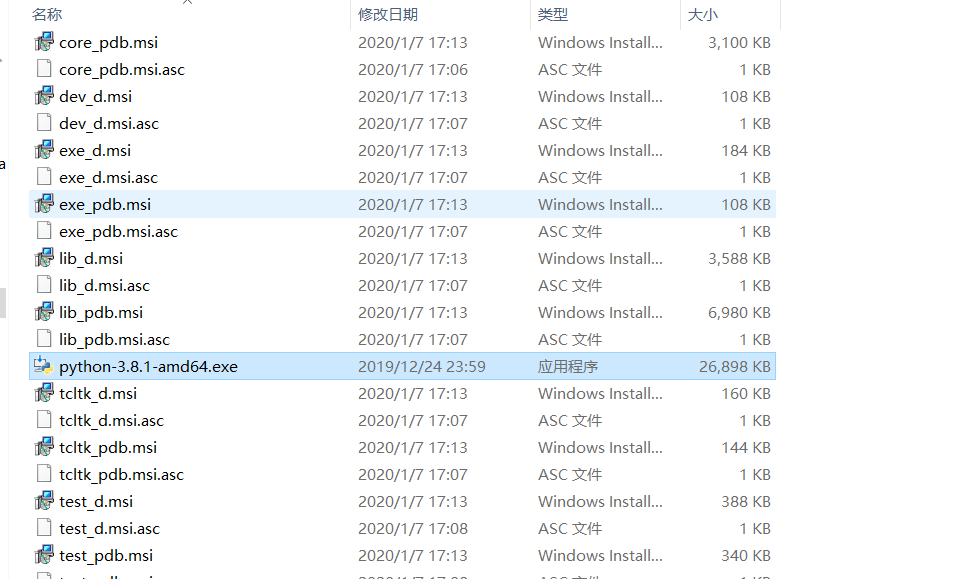Click the python-3.8.1-amd64.exe application icon

coord(44,366)
